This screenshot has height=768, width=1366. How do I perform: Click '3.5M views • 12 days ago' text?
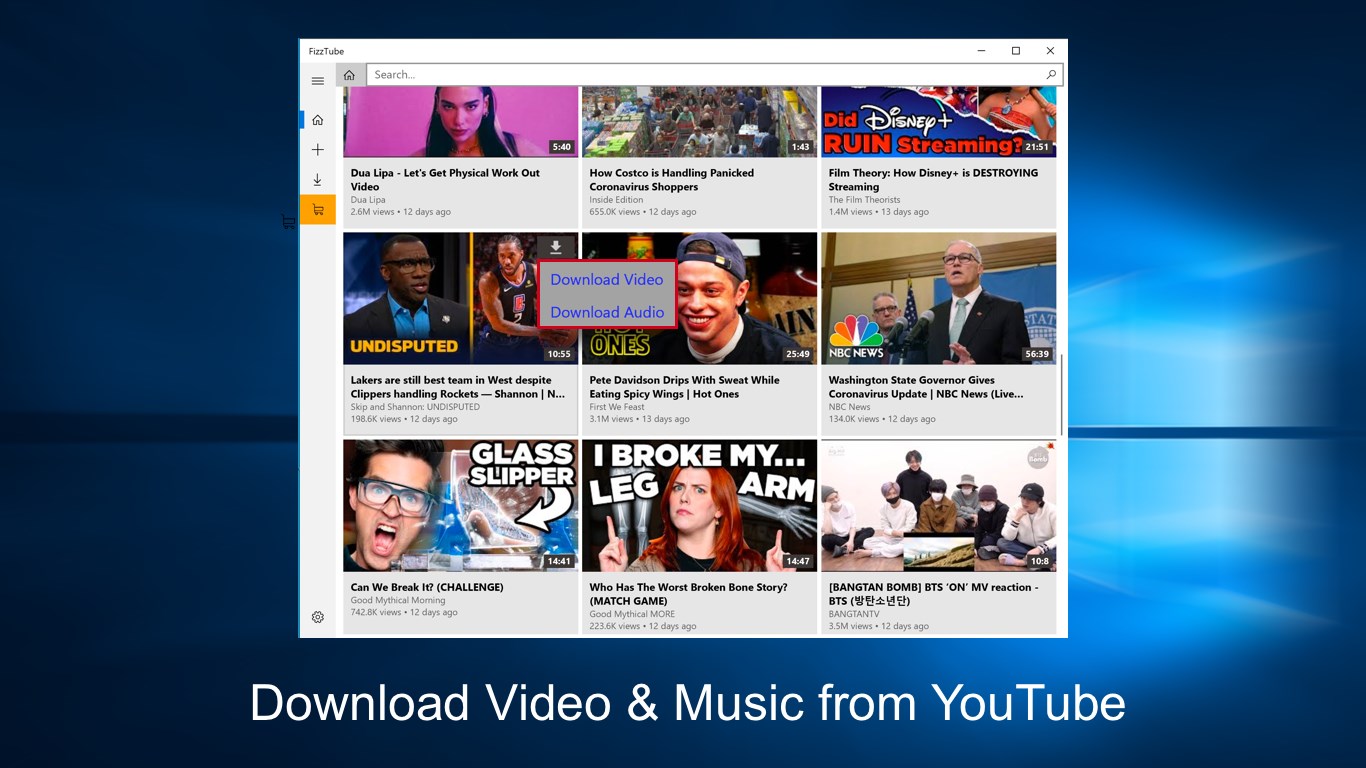coord(879,626)
